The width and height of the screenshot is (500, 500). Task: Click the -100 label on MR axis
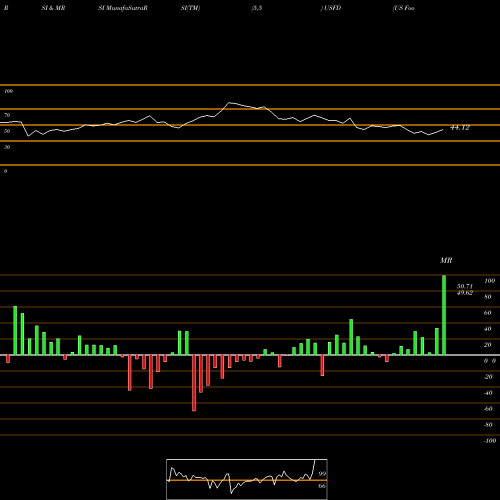coord(490,441)
